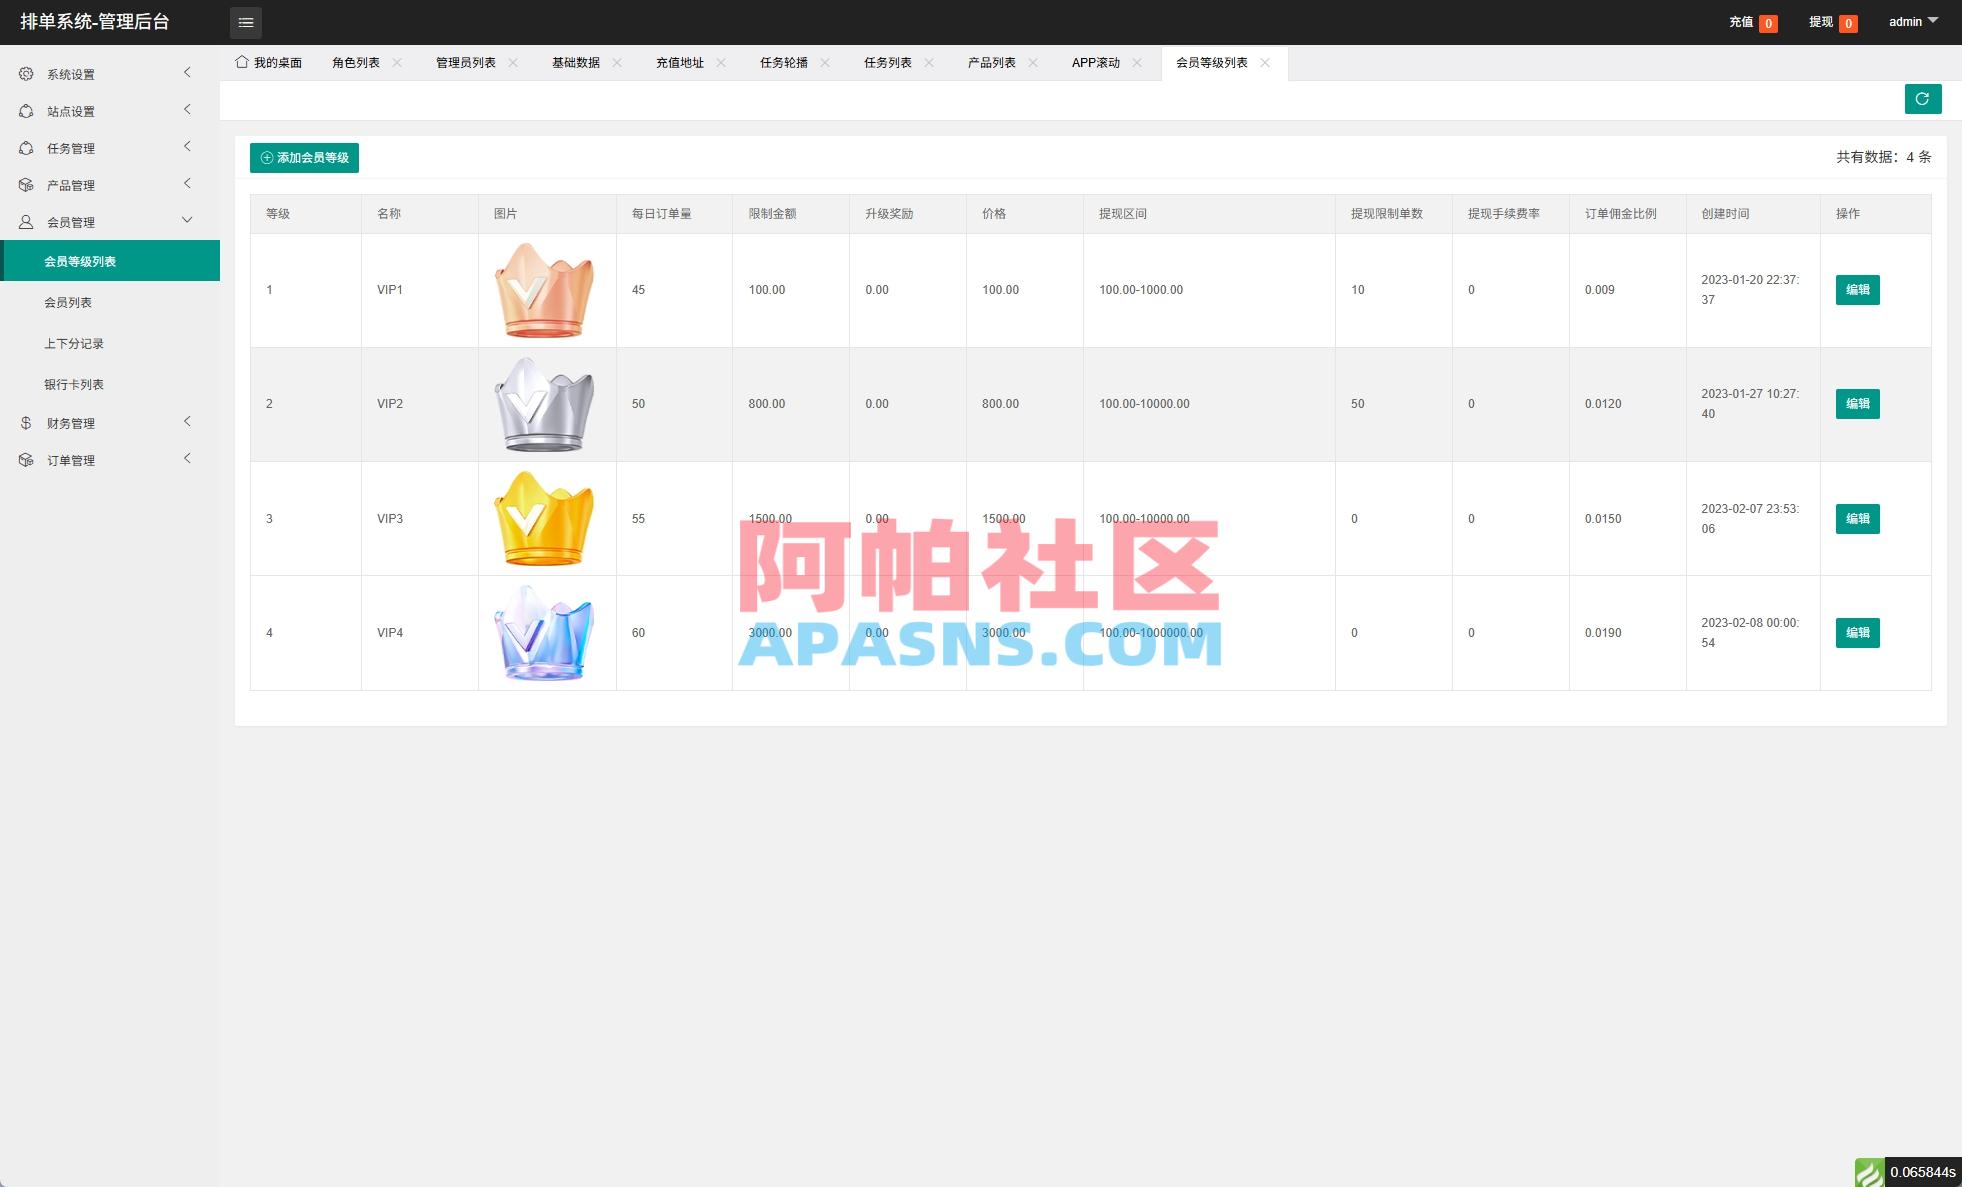The width and height of the screenshot is (1962, 1187).
Task: Switch to the 任务列表 tab
Action: tap(886, 62)
